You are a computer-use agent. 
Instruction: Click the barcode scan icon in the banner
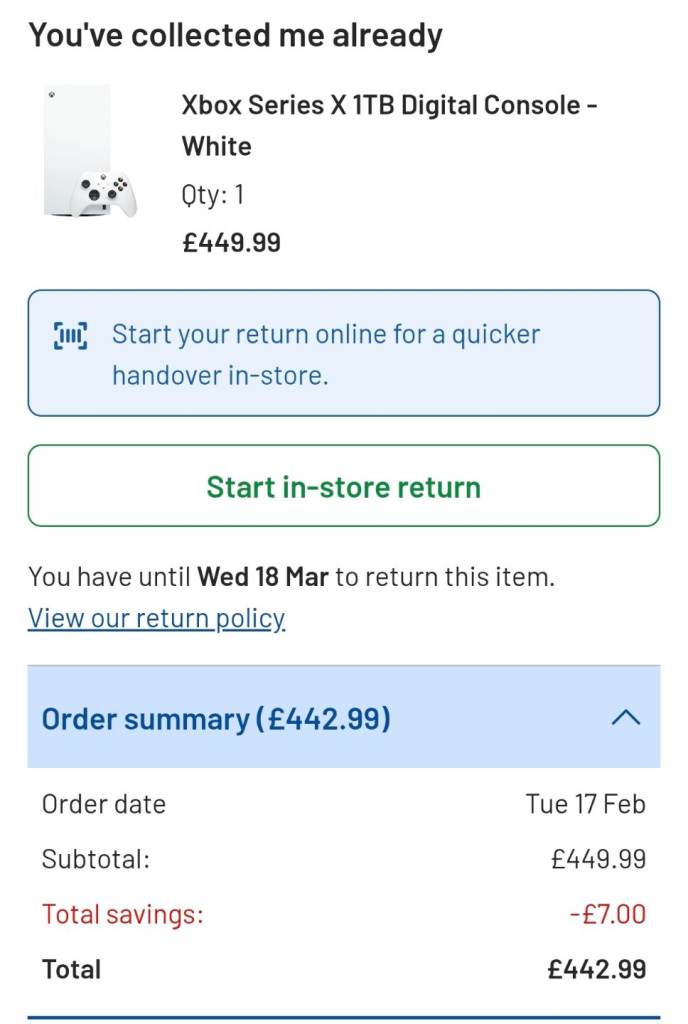70,336
